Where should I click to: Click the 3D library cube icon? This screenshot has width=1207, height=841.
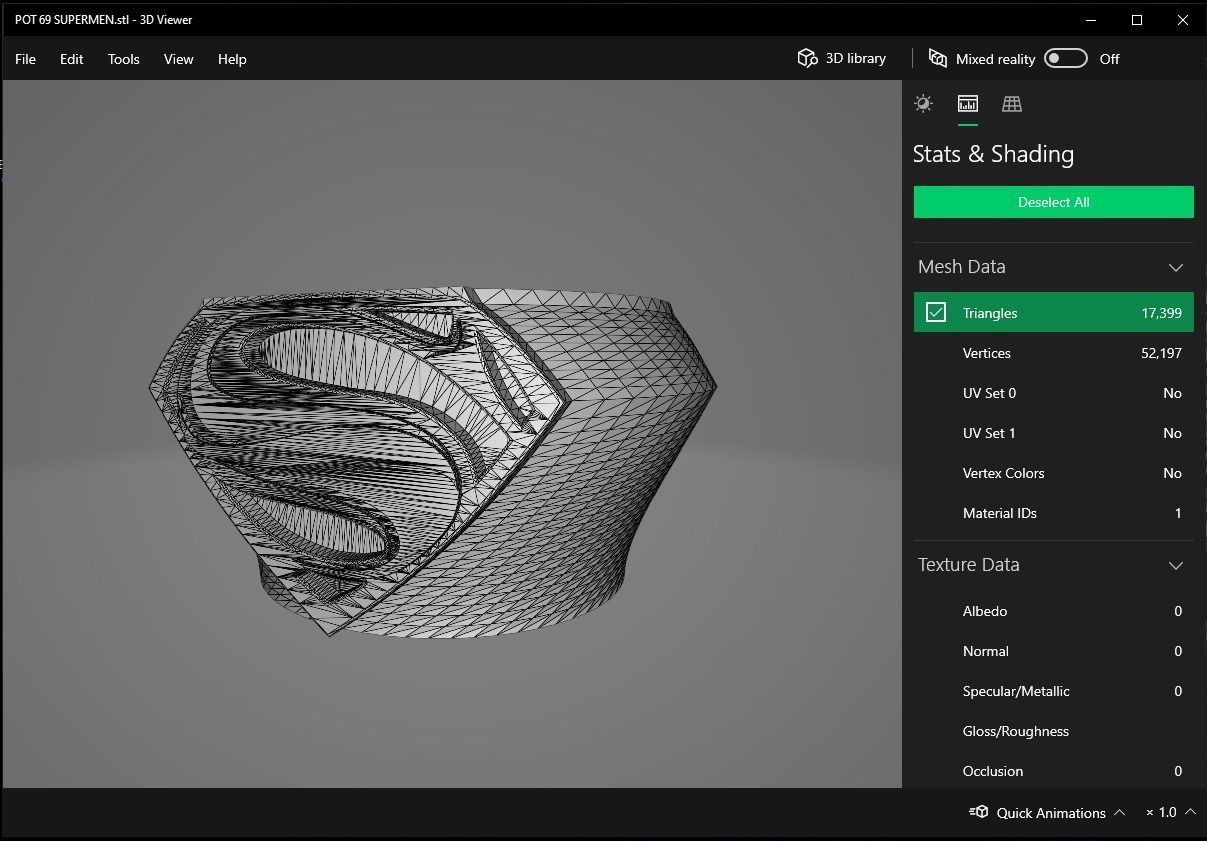point(807,58)
